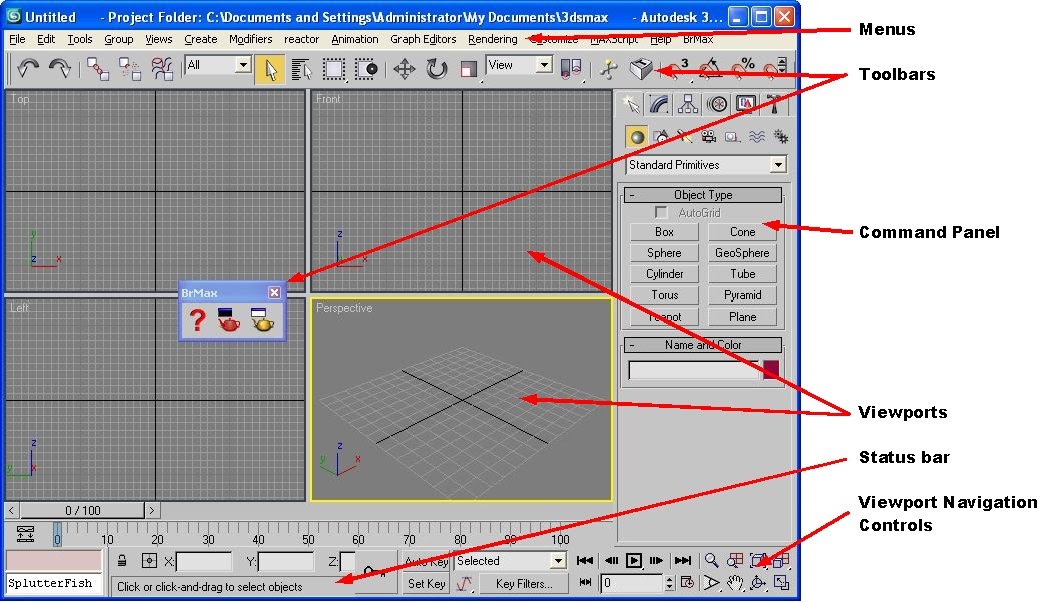Toggle Absolute/Offset transform type-in mode
The height and width of the screenshot is (602, 1040).
(x=149, y=561)
